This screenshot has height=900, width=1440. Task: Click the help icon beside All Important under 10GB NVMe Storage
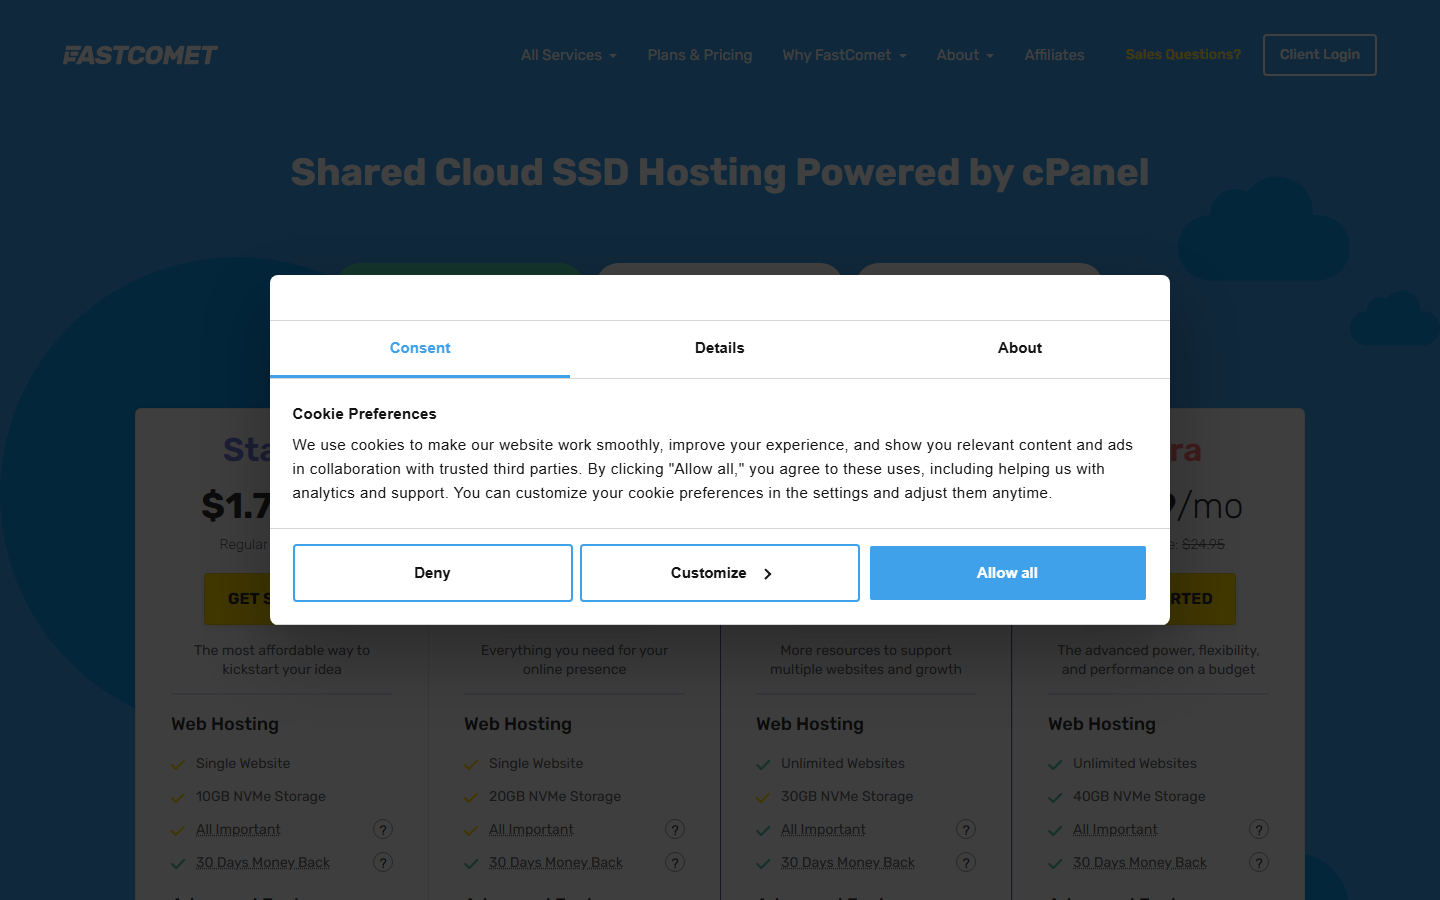click(383, 829)
